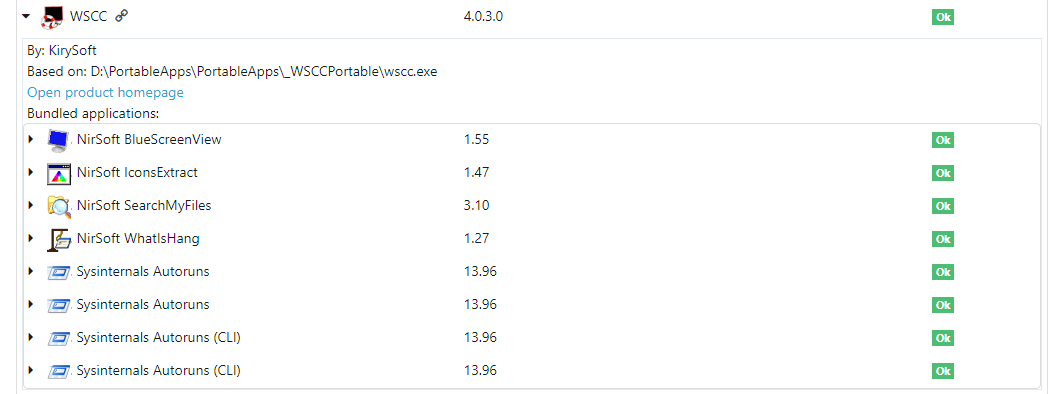Click the NirSoft IconsExtract rainbow triangle icon
The image size is (1051, 394).
(x=59, y=174)
